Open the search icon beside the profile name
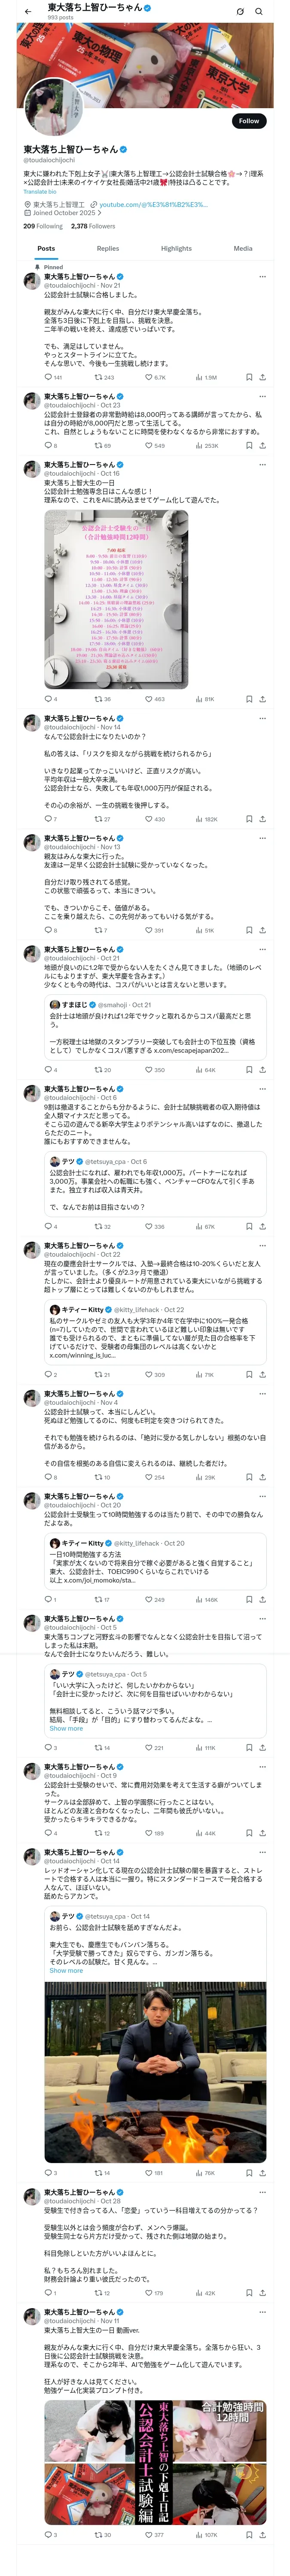The width and height of the screenshot is (290, 2576). pos(259,11)
